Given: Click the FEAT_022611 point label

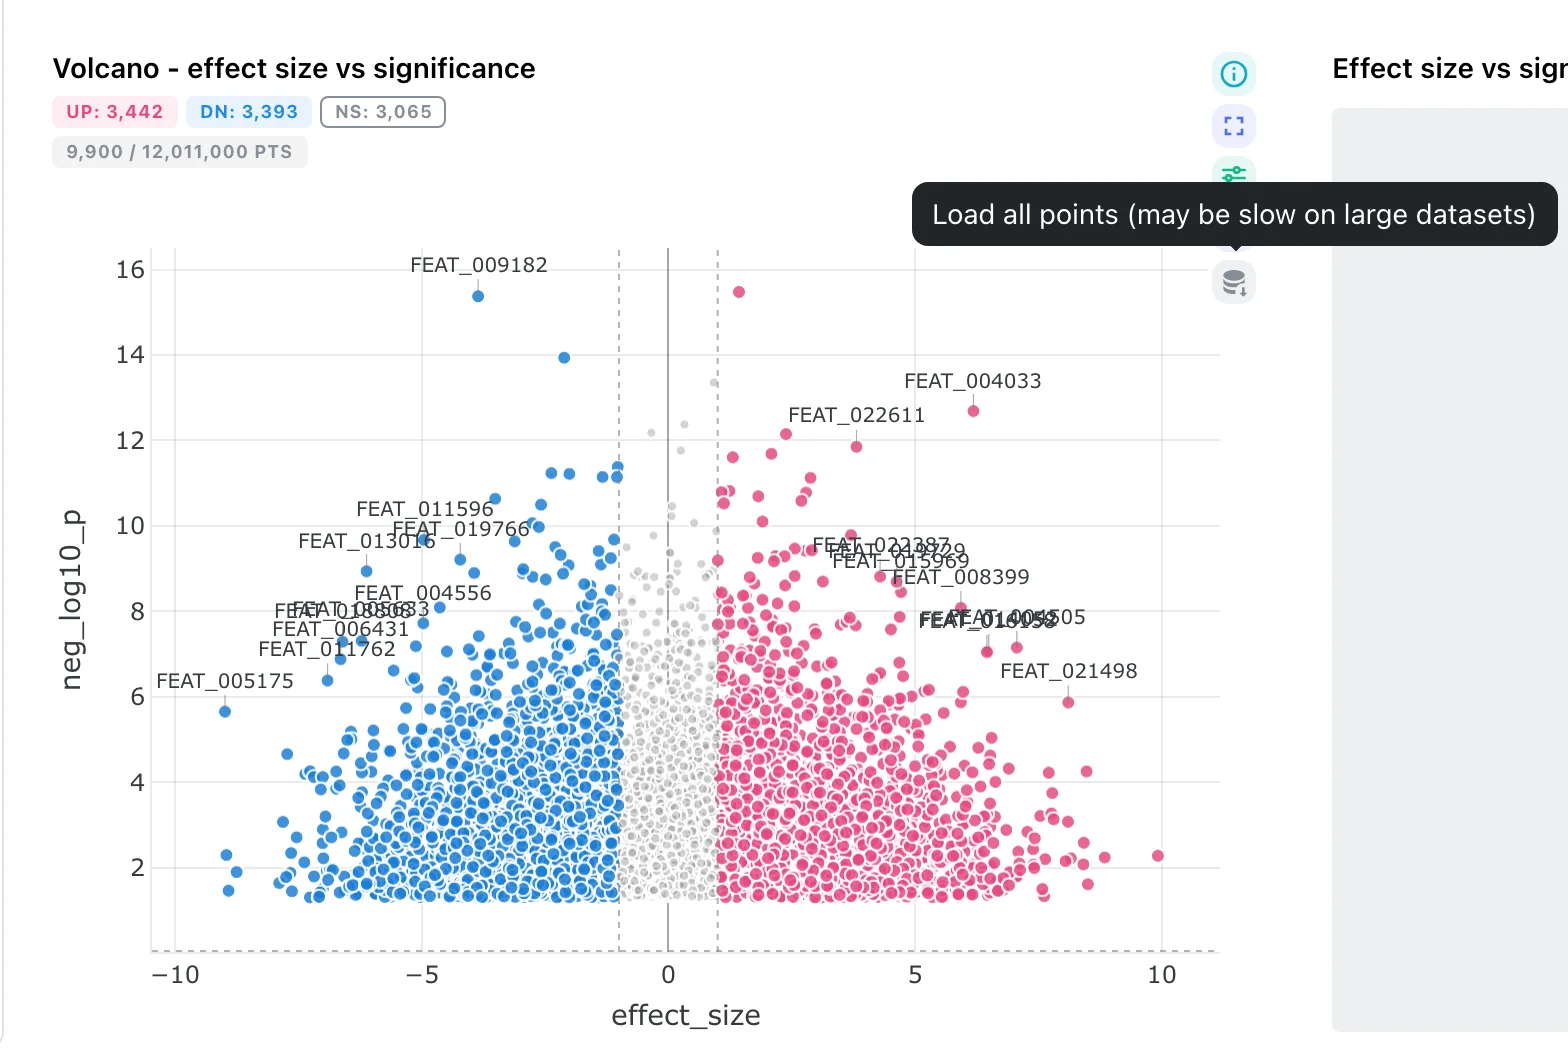Looking at the screenshot, I should [856, 415].
